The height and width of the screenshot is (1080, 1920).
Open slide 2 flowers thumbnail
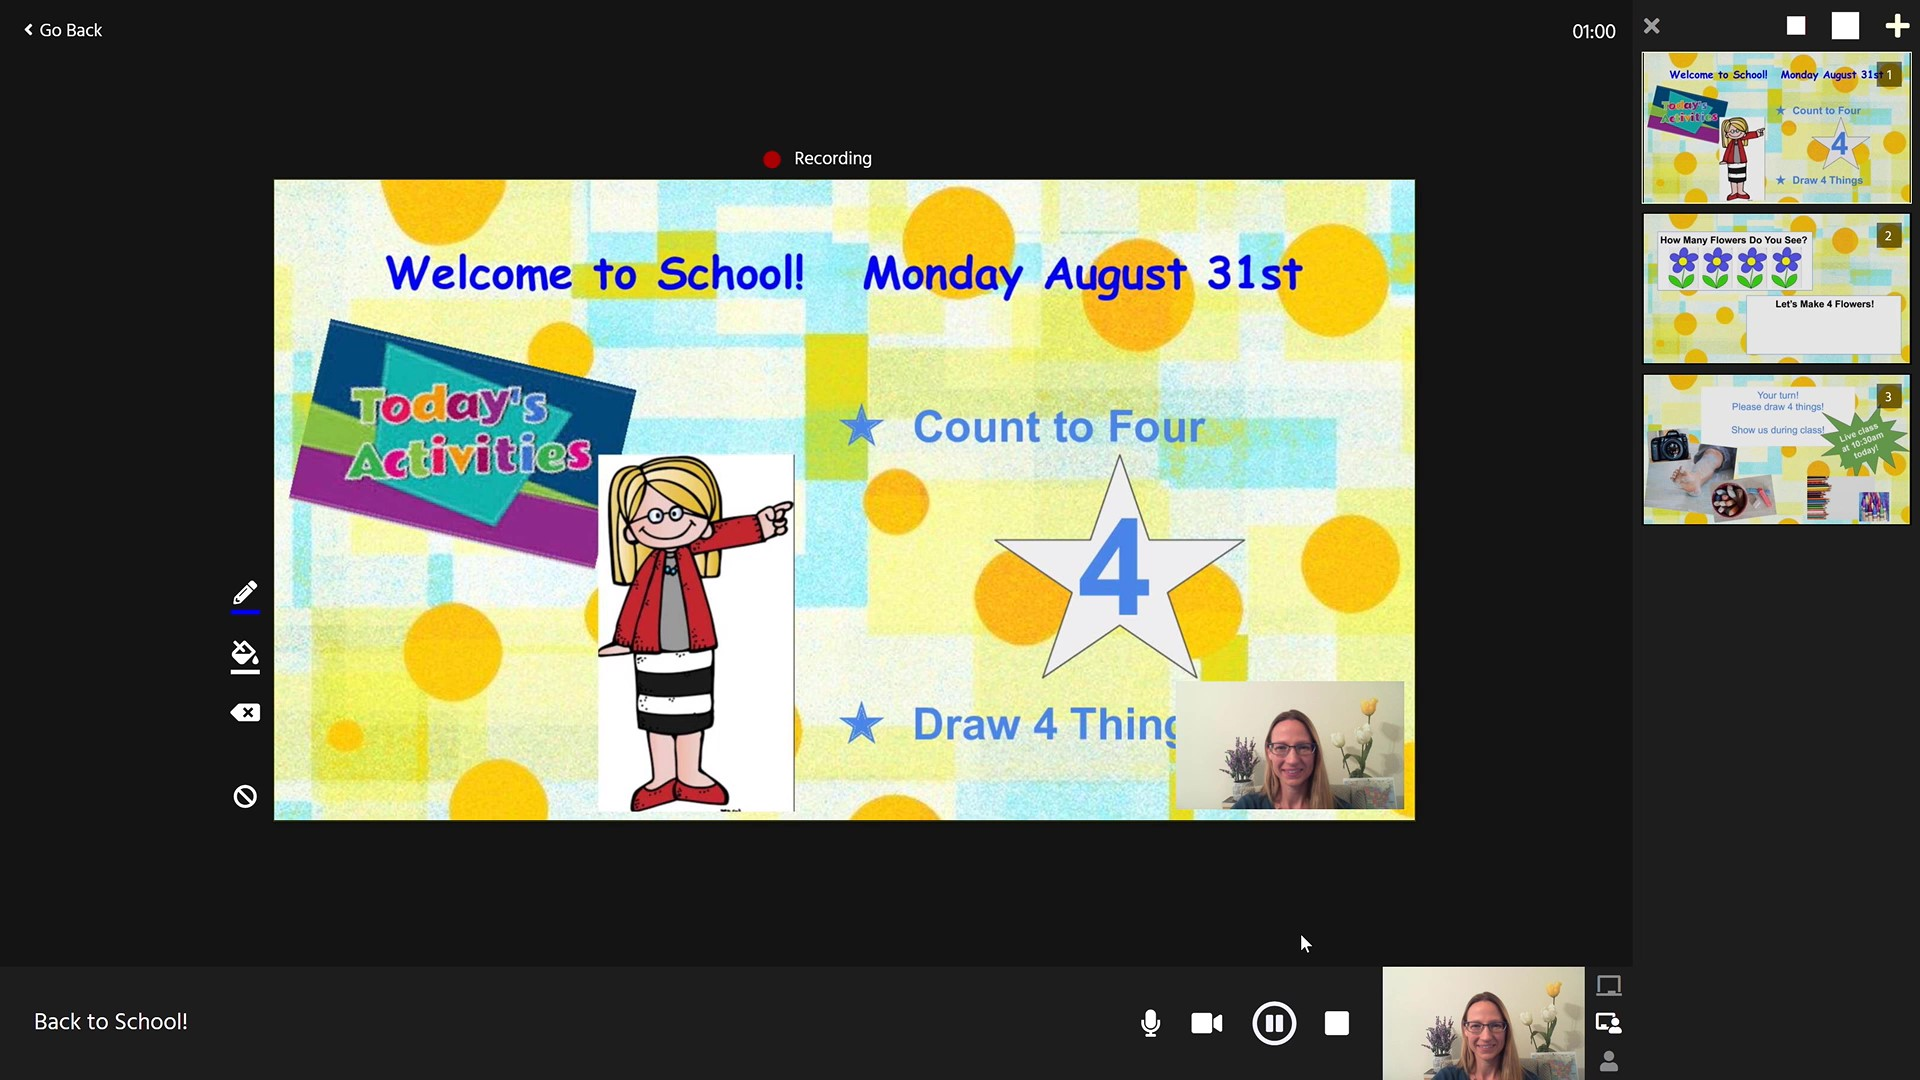[1776, 288]
